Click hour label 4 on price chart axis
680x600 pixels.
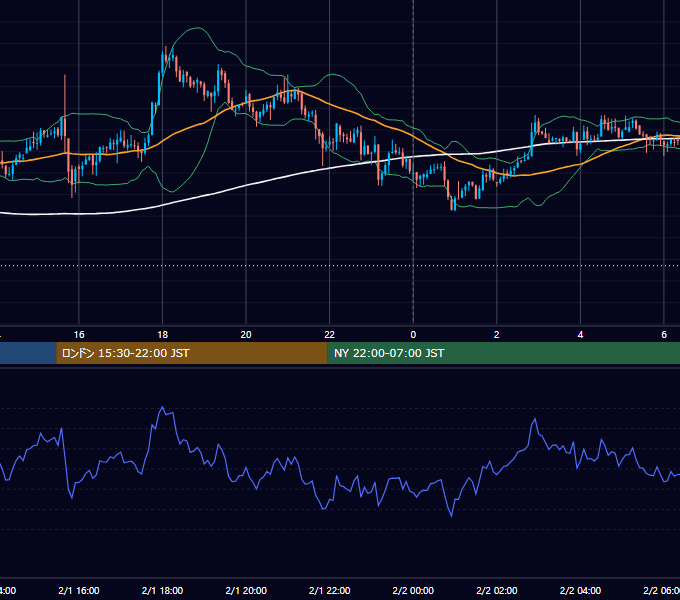coord(580,335)
